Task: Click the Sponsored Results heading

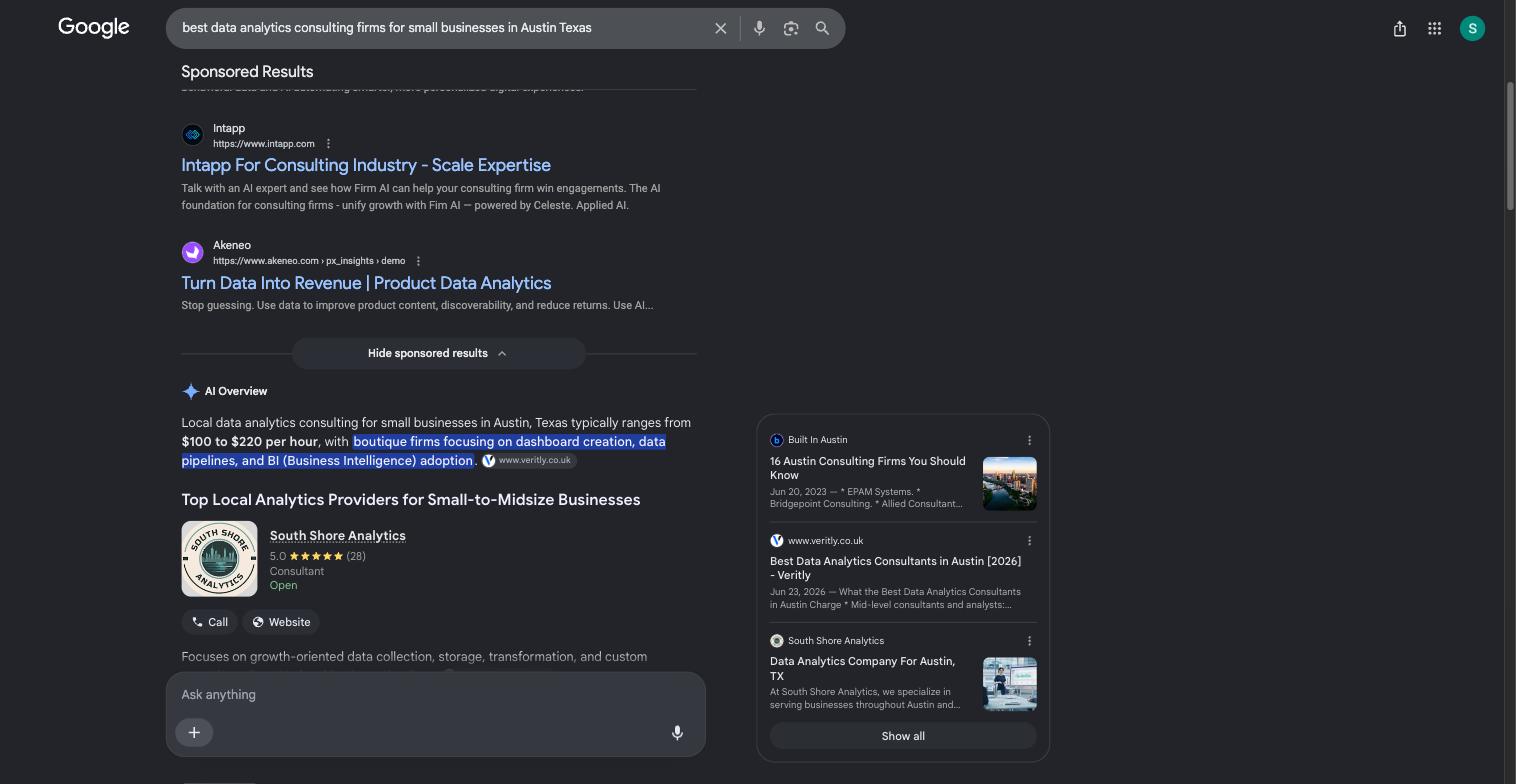Action: [247, 72]
